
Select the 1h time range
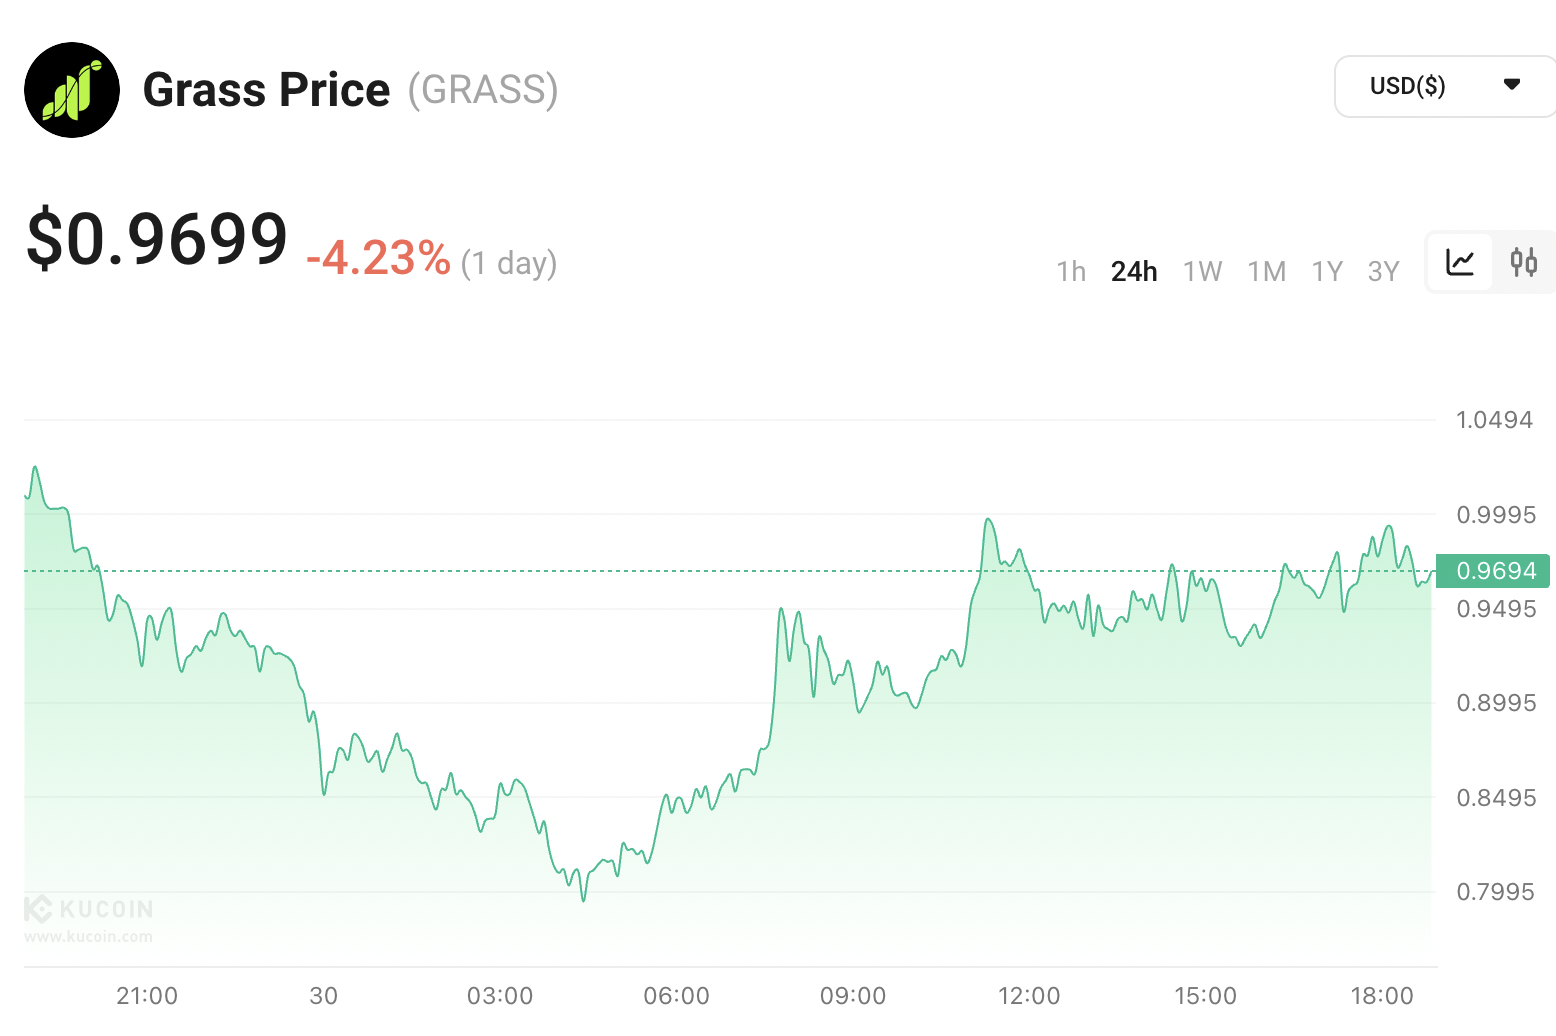pyautogui.click(x=1071, y=271)
